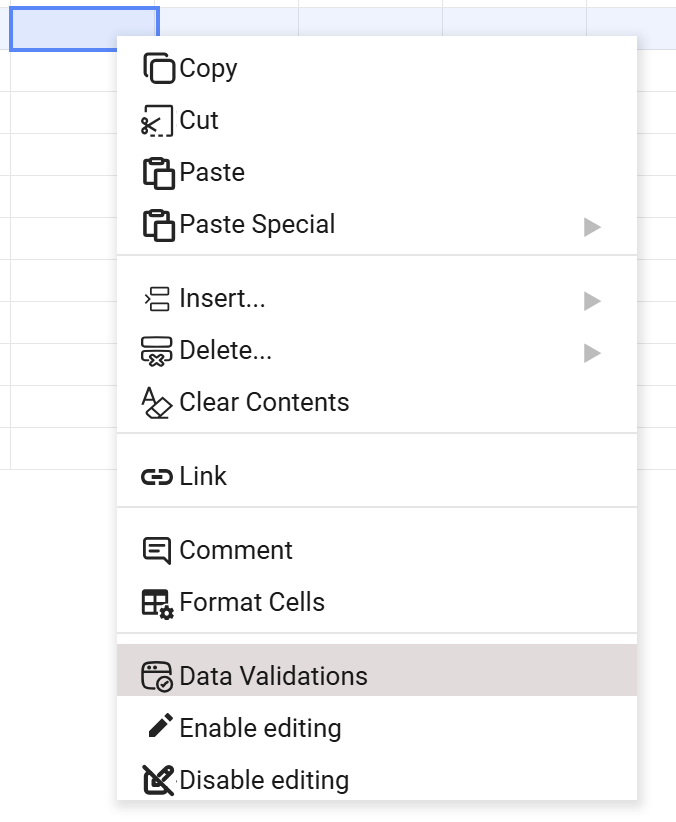Open Format Cells from the menu text

point(252,603)
